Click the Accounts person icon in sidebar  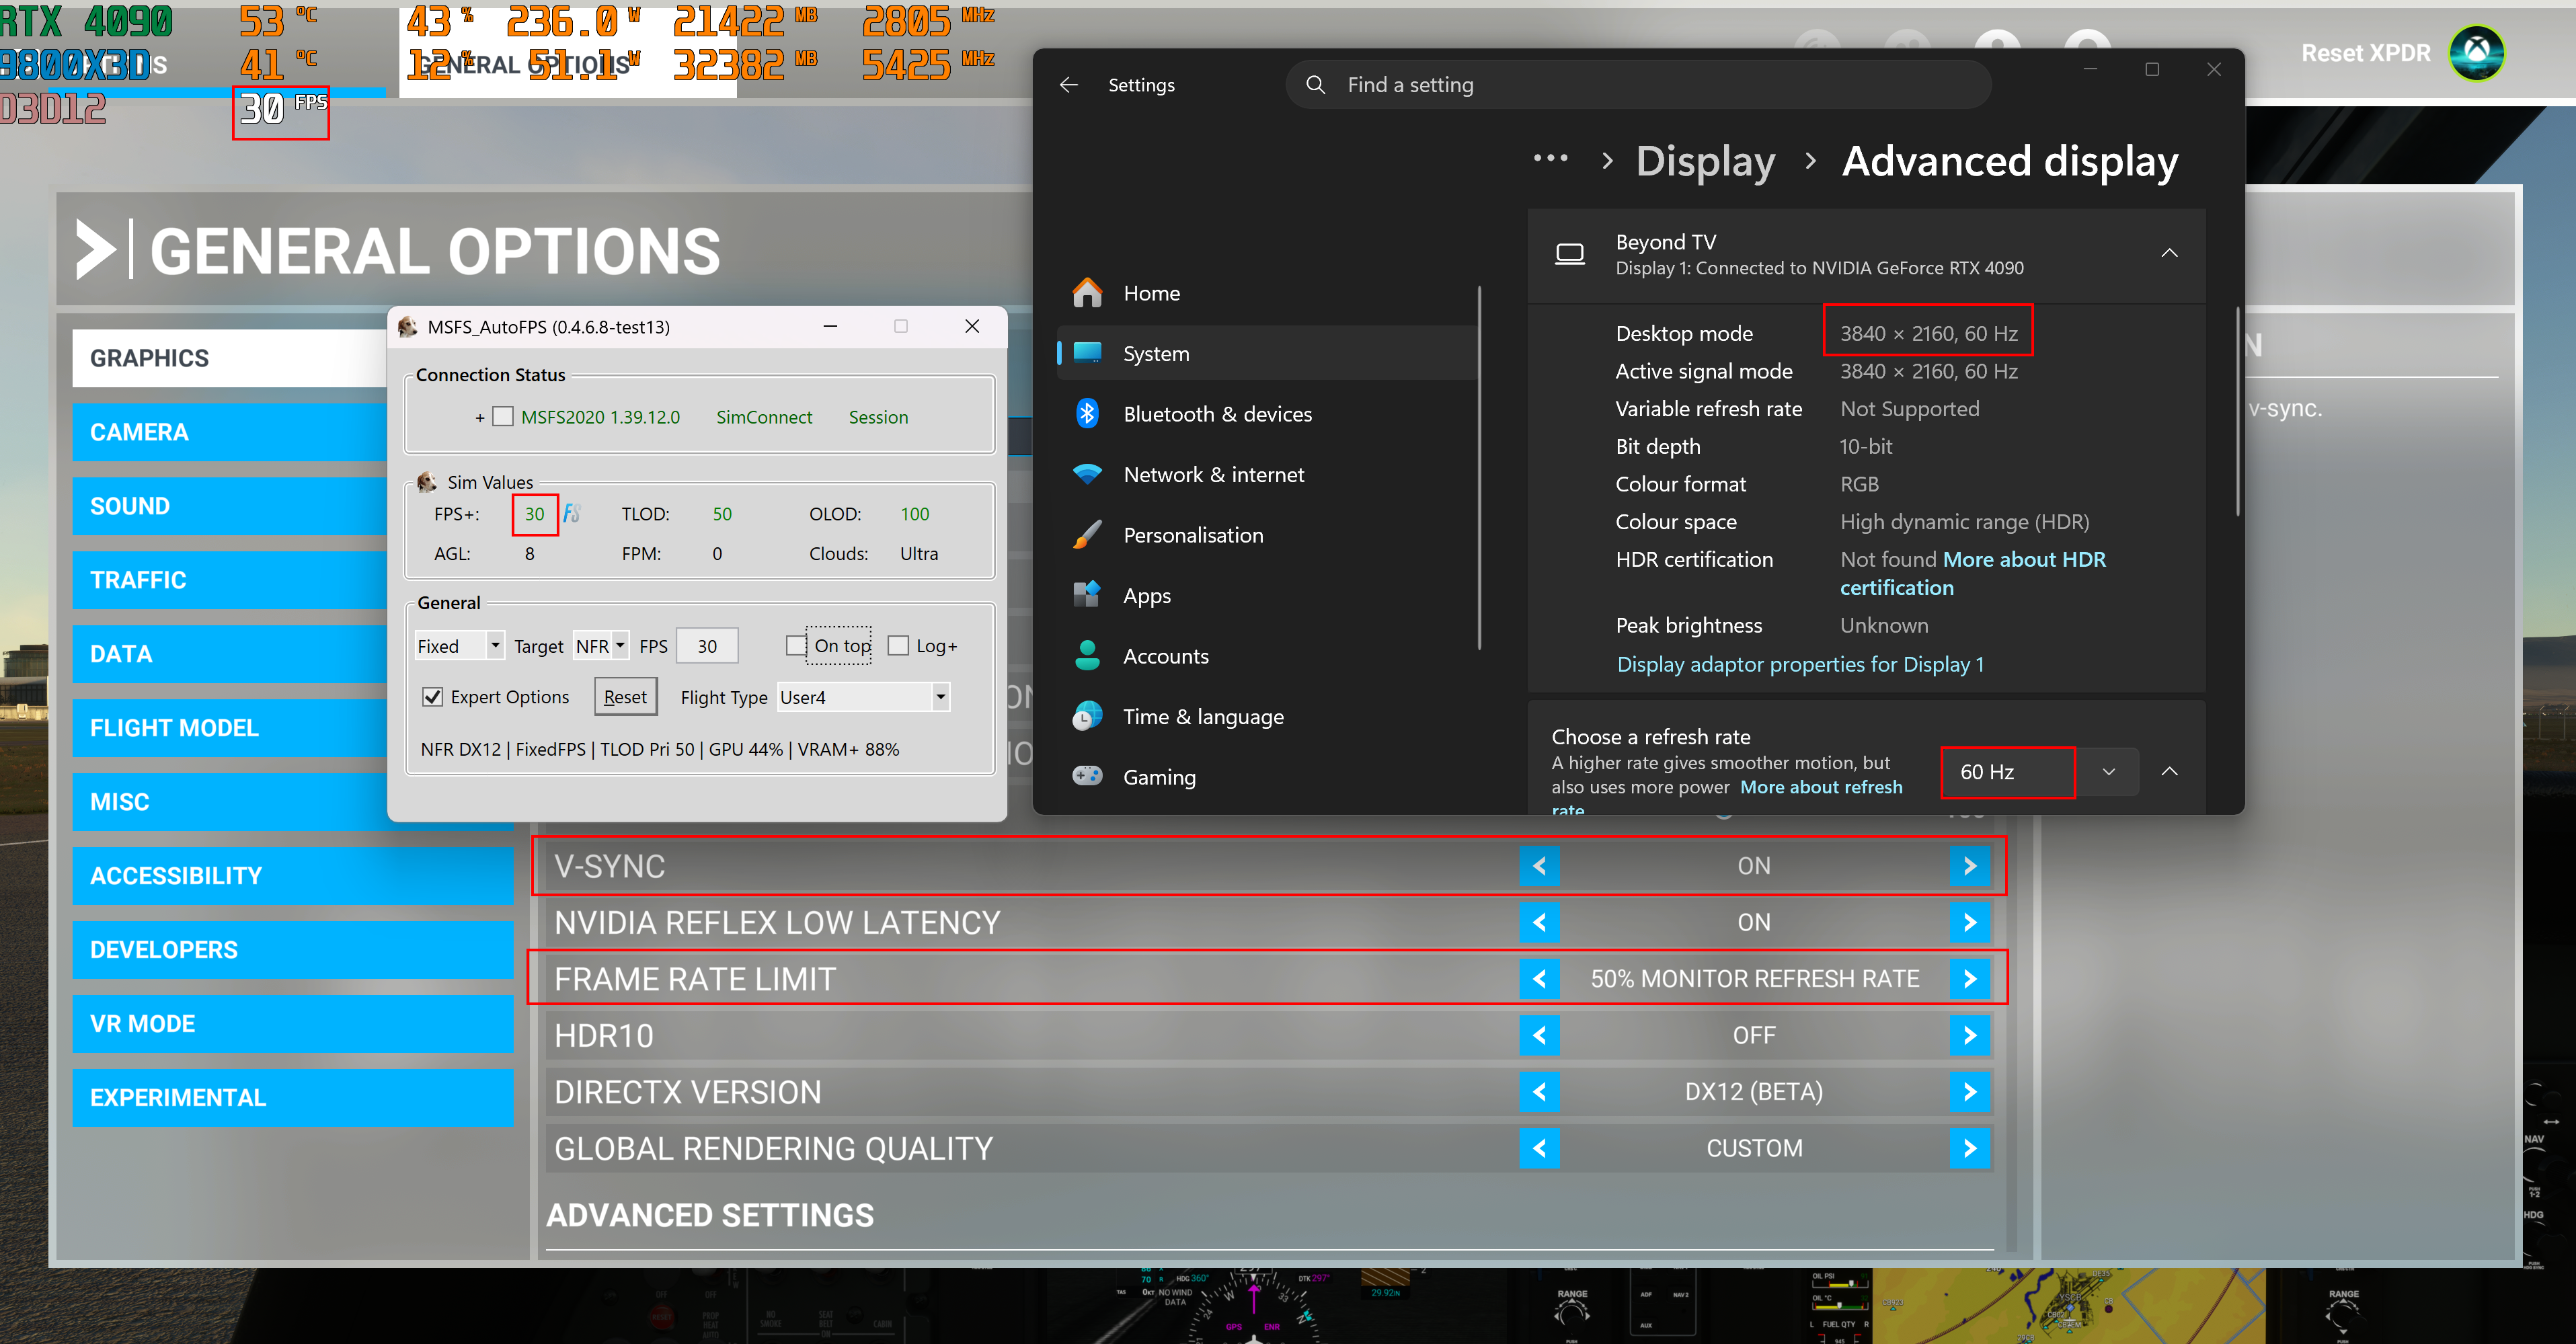pyautogui.click(x=1087, y=656)
